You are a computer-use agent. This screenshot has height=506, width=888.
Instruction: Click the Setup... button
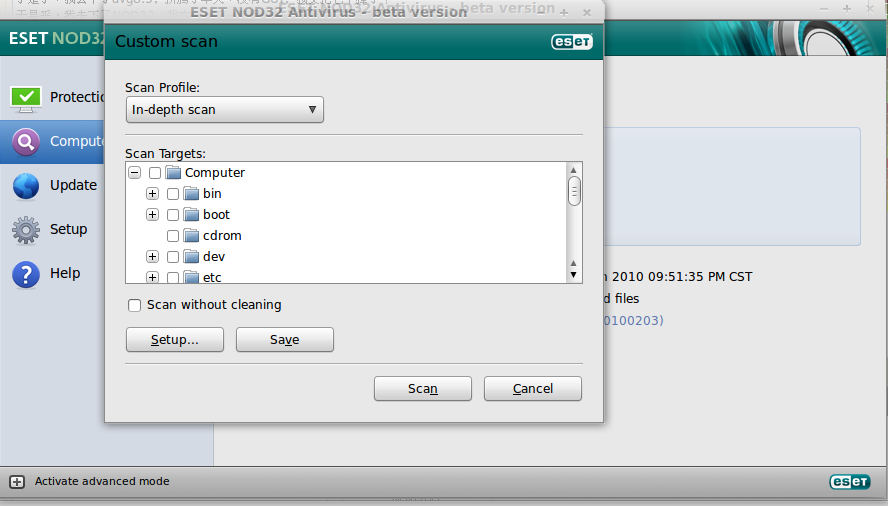pos(174,339)
